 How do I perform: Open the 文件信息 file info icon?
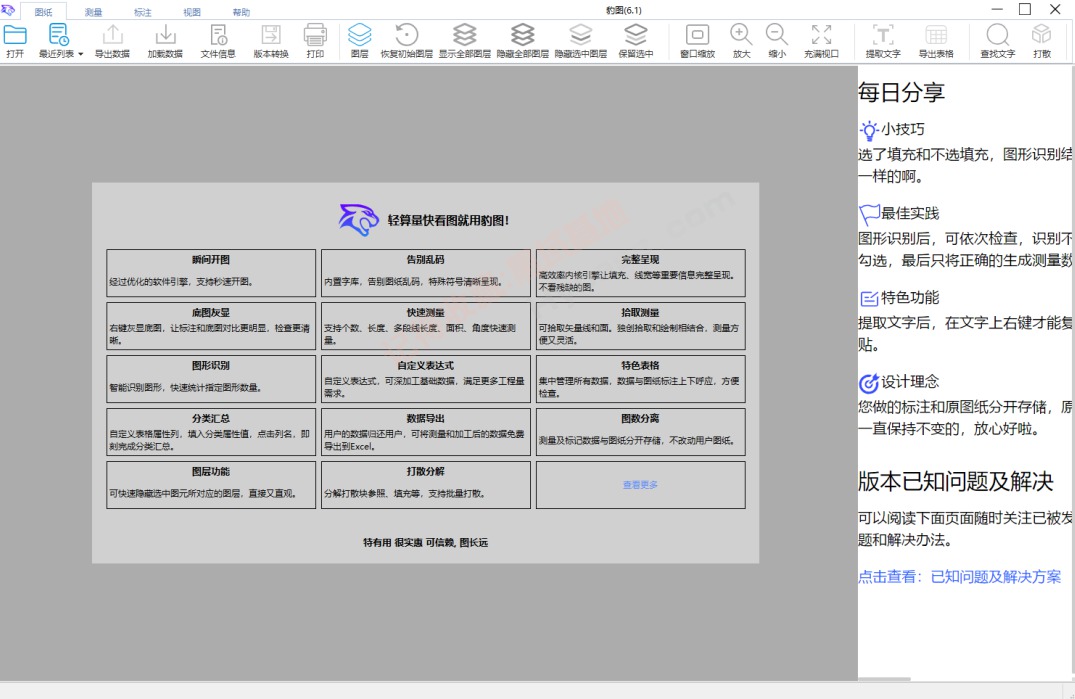point(218,34)
